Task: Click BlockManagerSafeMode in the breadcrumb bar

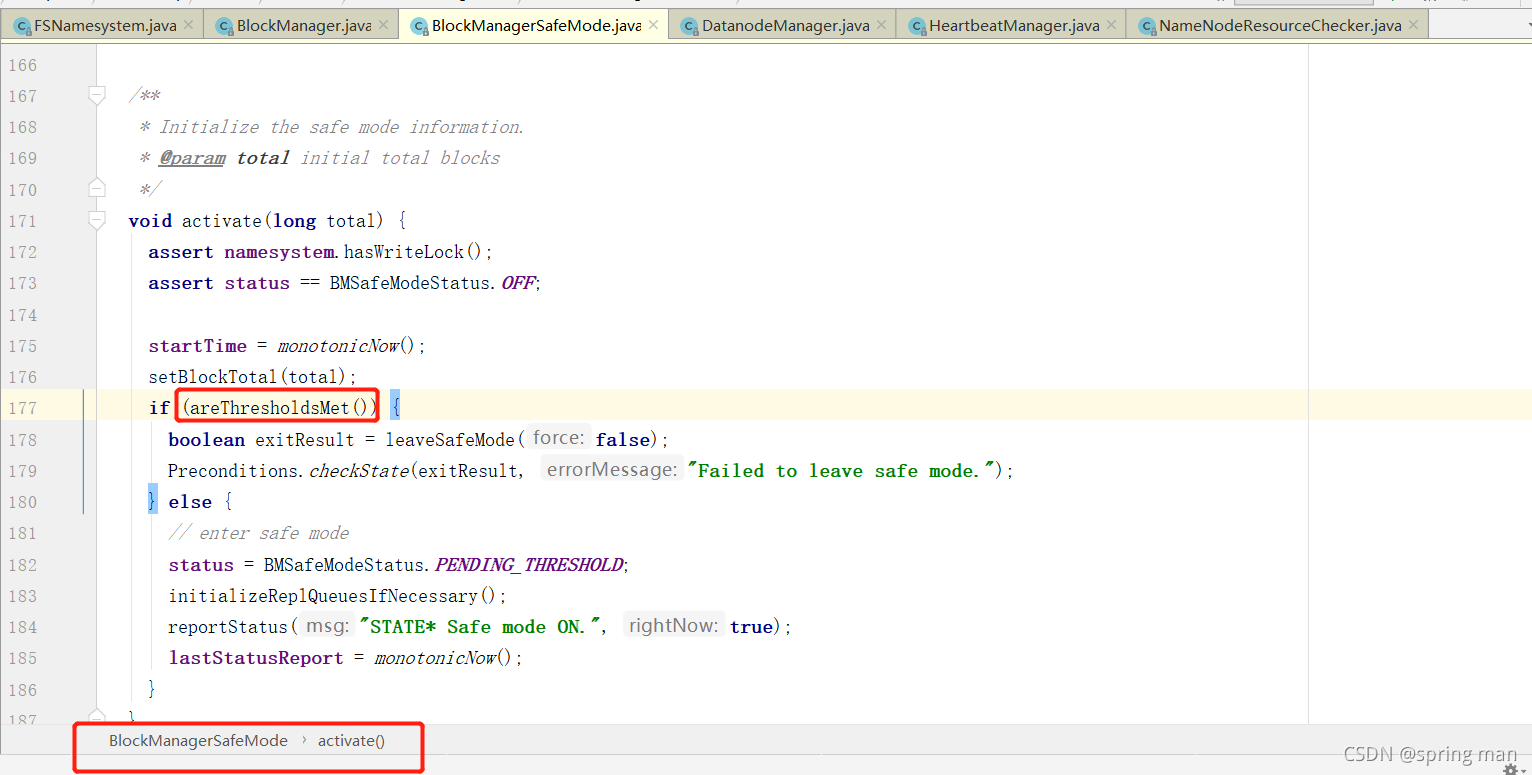Action: coord(198,741)
